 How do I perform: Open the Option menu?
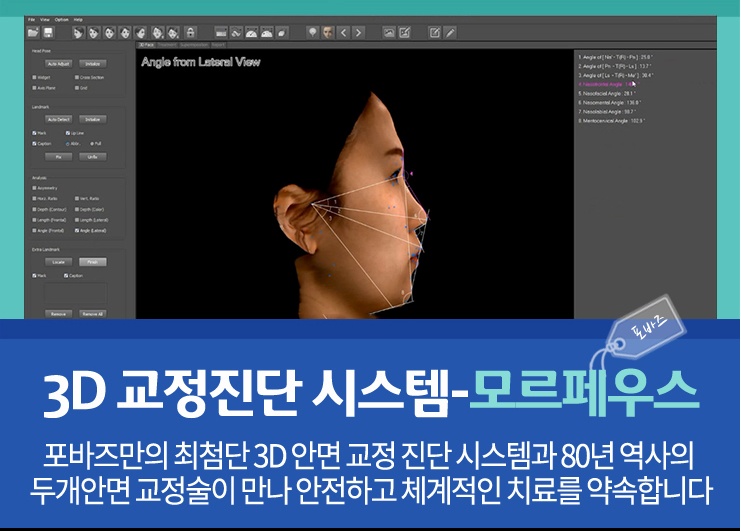click(x=61, y=20)
